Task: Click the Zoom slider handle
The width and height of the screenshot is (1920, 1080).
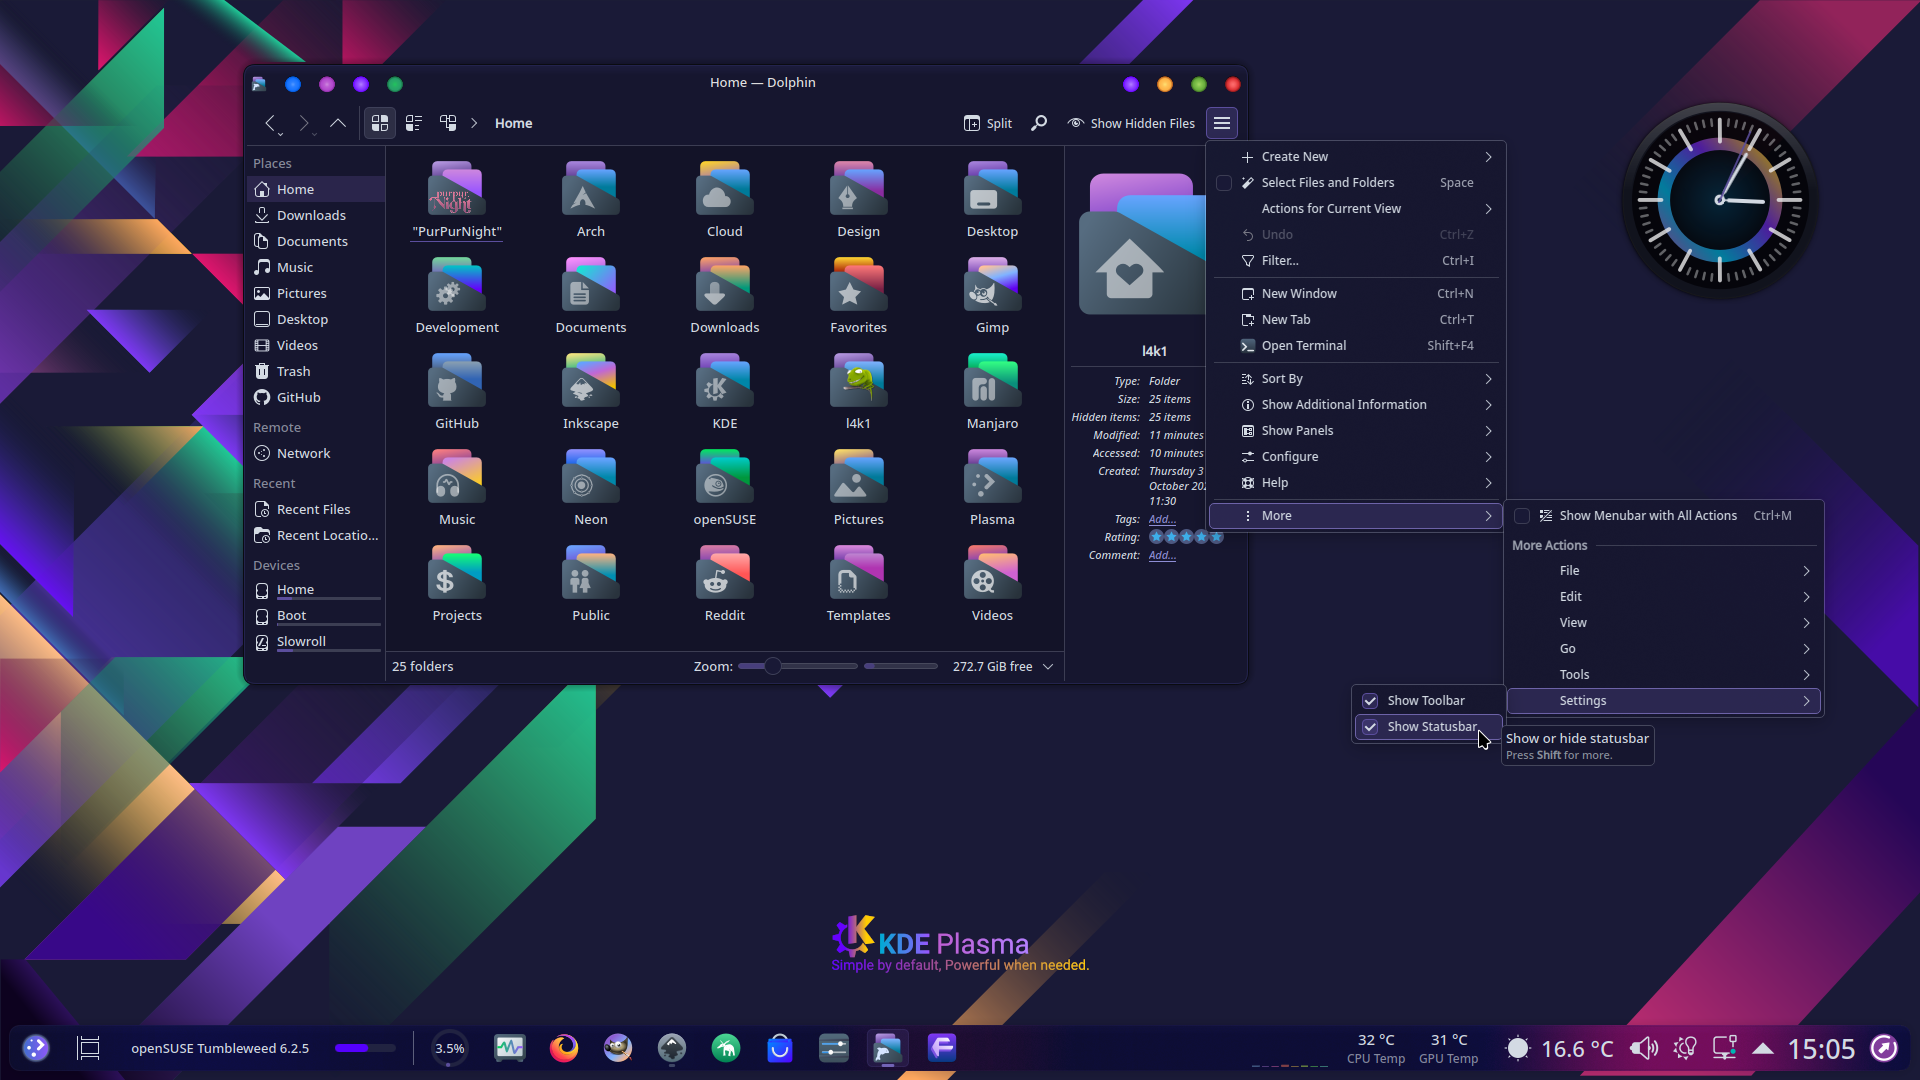Action: (x=773, y=666)
